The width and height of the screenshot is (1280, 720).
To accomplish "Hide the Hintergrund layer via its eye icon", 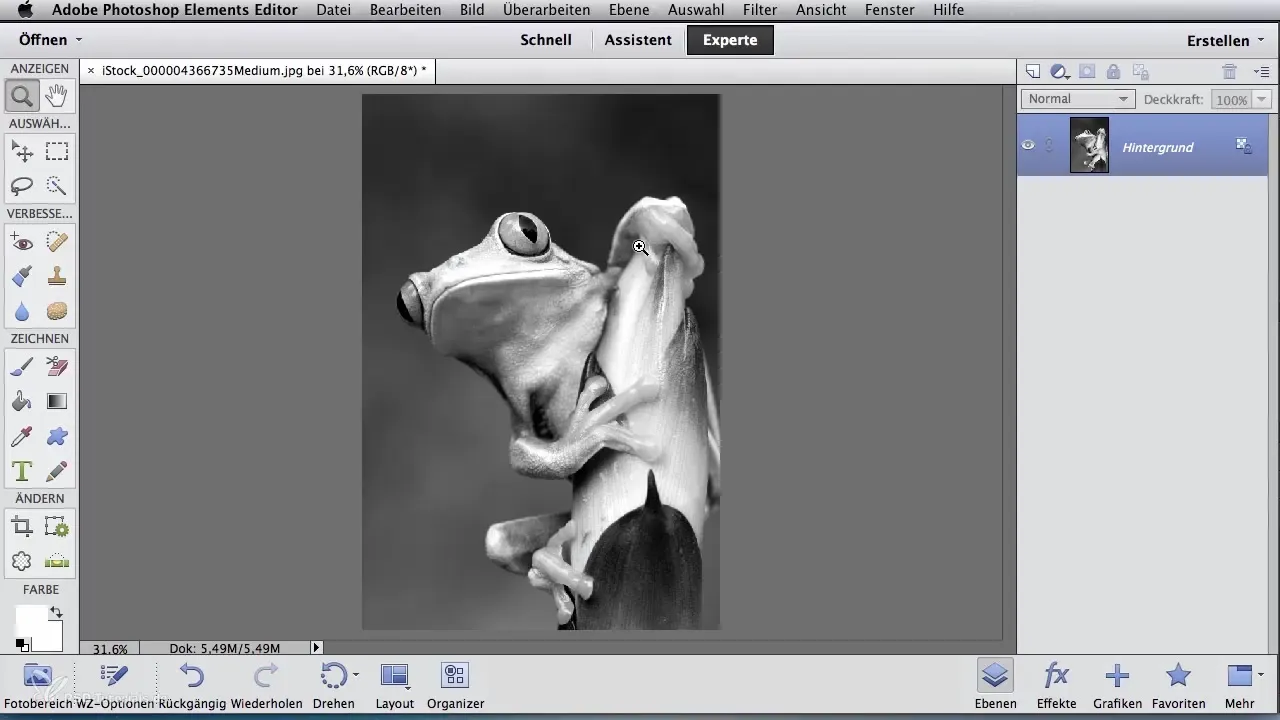I will coord(1028,145).
